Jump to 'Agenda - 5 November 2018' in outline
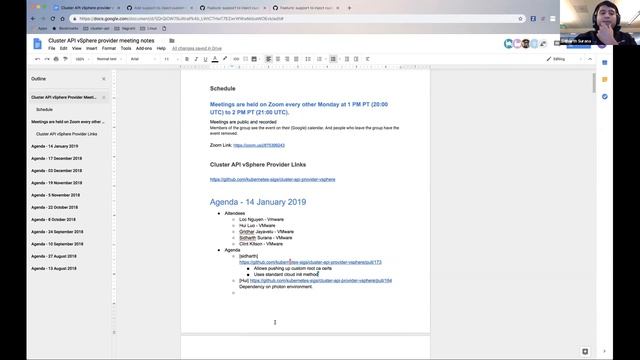Screen dimensions: 640x360 pyautogui.click(x=56, y=195)
